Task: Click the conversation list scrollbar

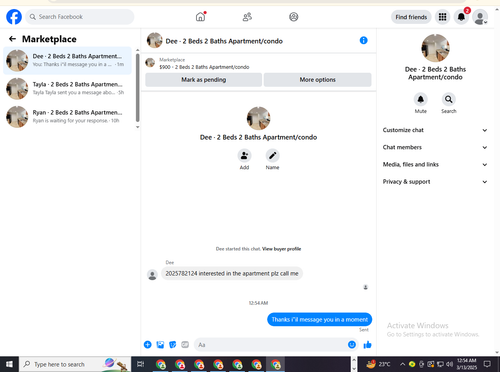Action: [137, 88]
